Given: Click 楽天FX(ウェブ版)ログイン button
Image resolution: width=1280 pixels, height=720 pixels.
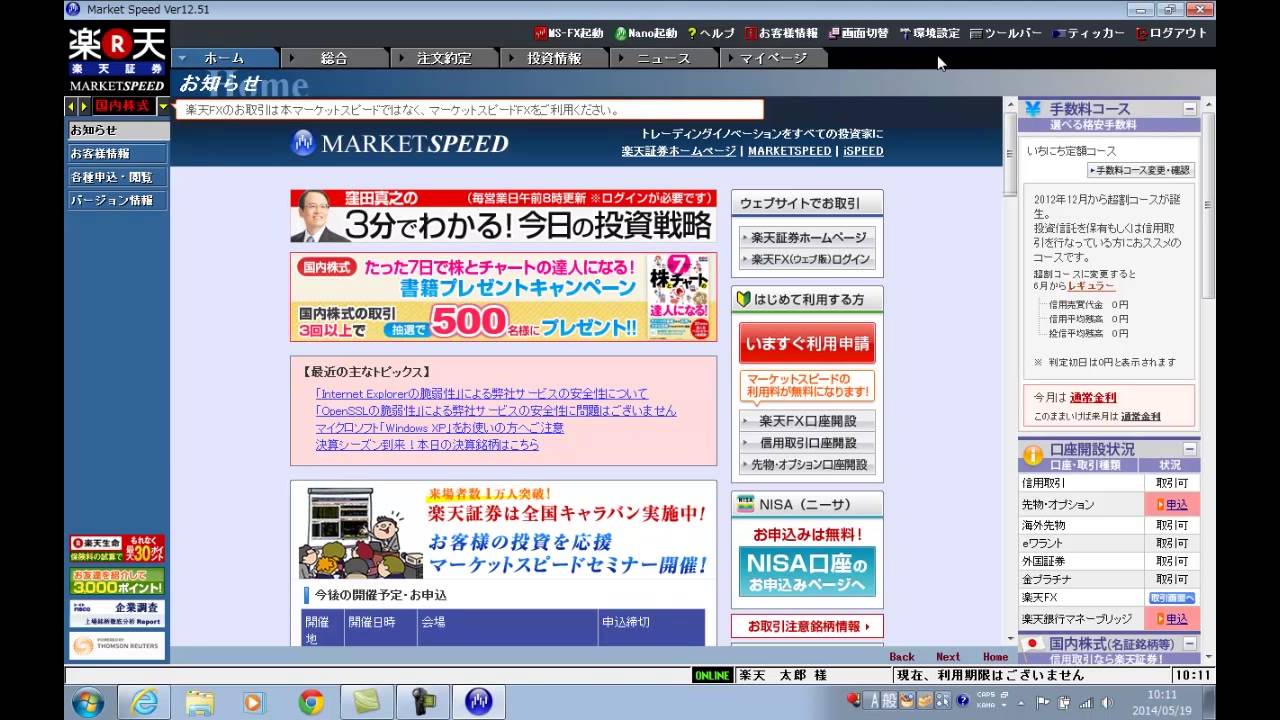Looking at the screenshot, I should tap(807, 259).
